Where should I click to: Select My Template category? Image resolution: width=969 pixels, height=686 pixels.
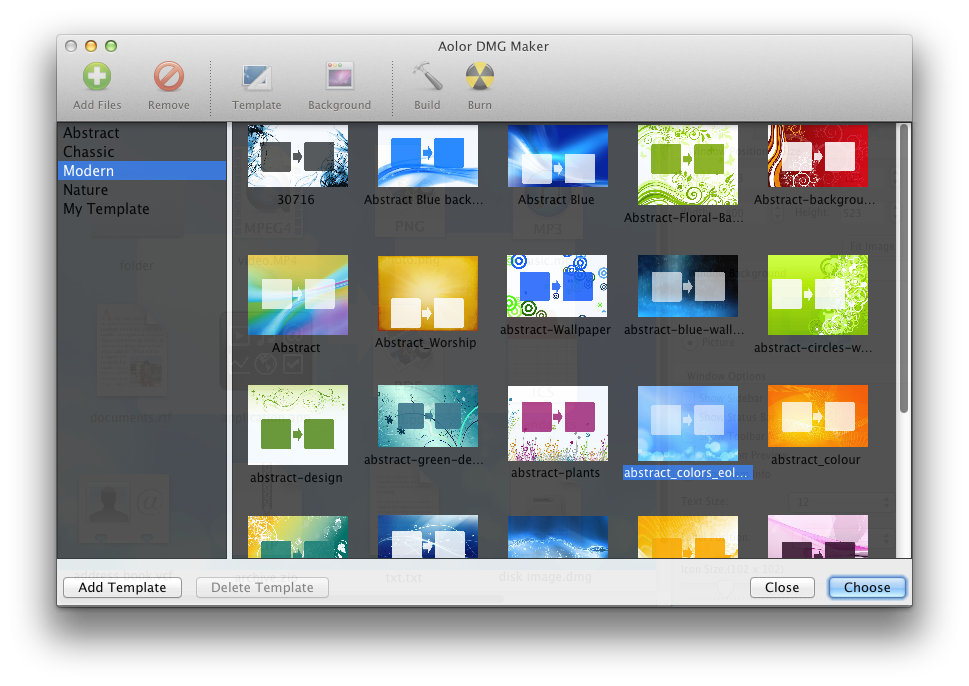click(x=106, y=209)
